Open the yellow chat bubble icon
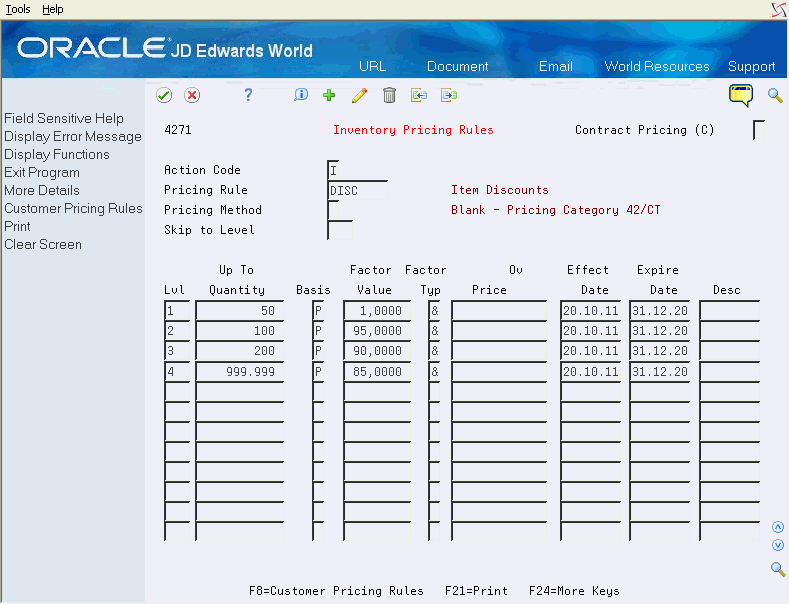The image size is (789, 604). (x=741, y=95)
